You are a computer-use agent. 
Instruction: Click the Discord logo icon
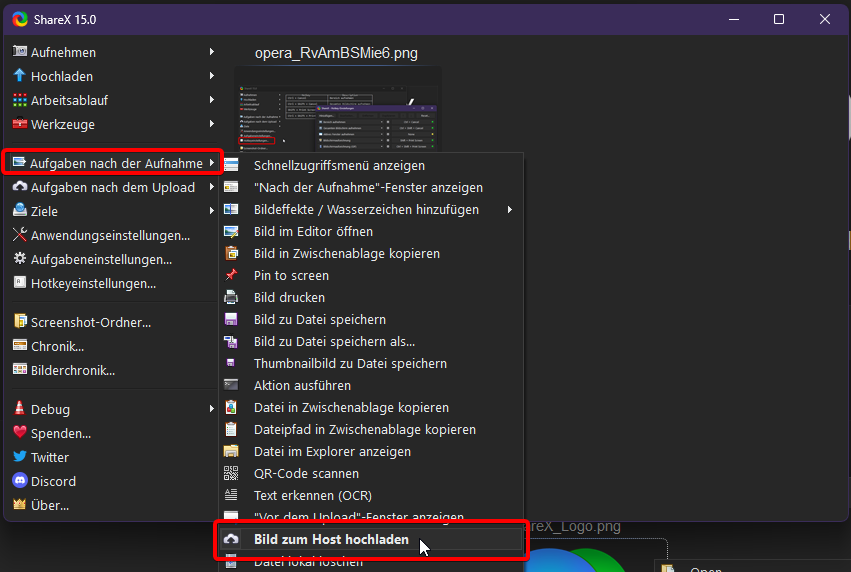pos(20,481)
